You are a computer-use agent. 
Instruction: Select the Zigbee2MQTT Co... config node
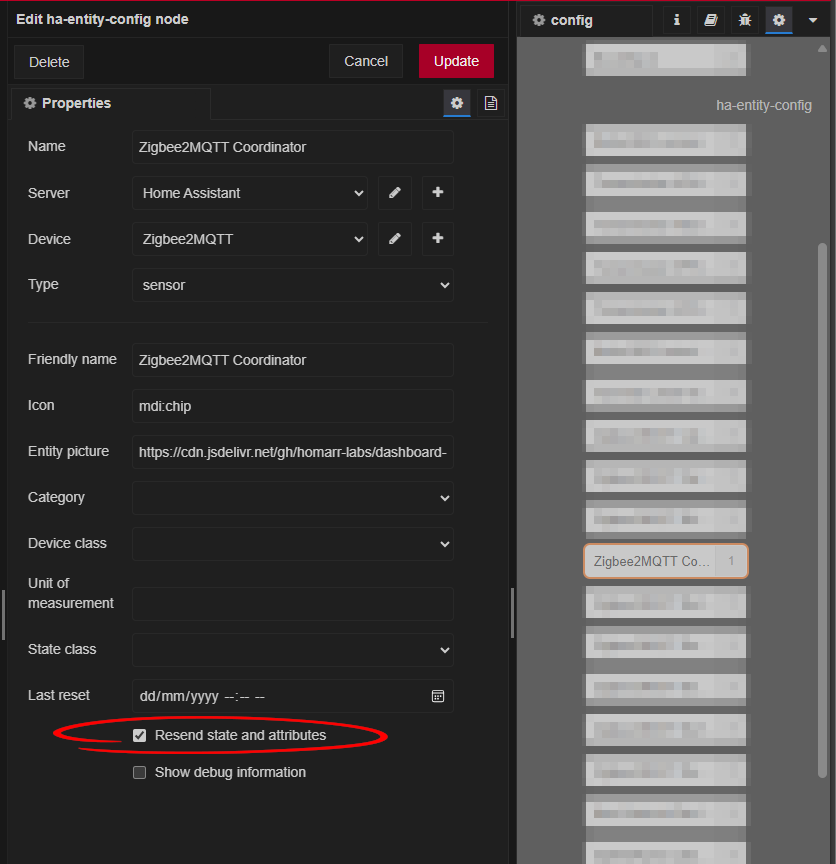[x=666, y=561]
